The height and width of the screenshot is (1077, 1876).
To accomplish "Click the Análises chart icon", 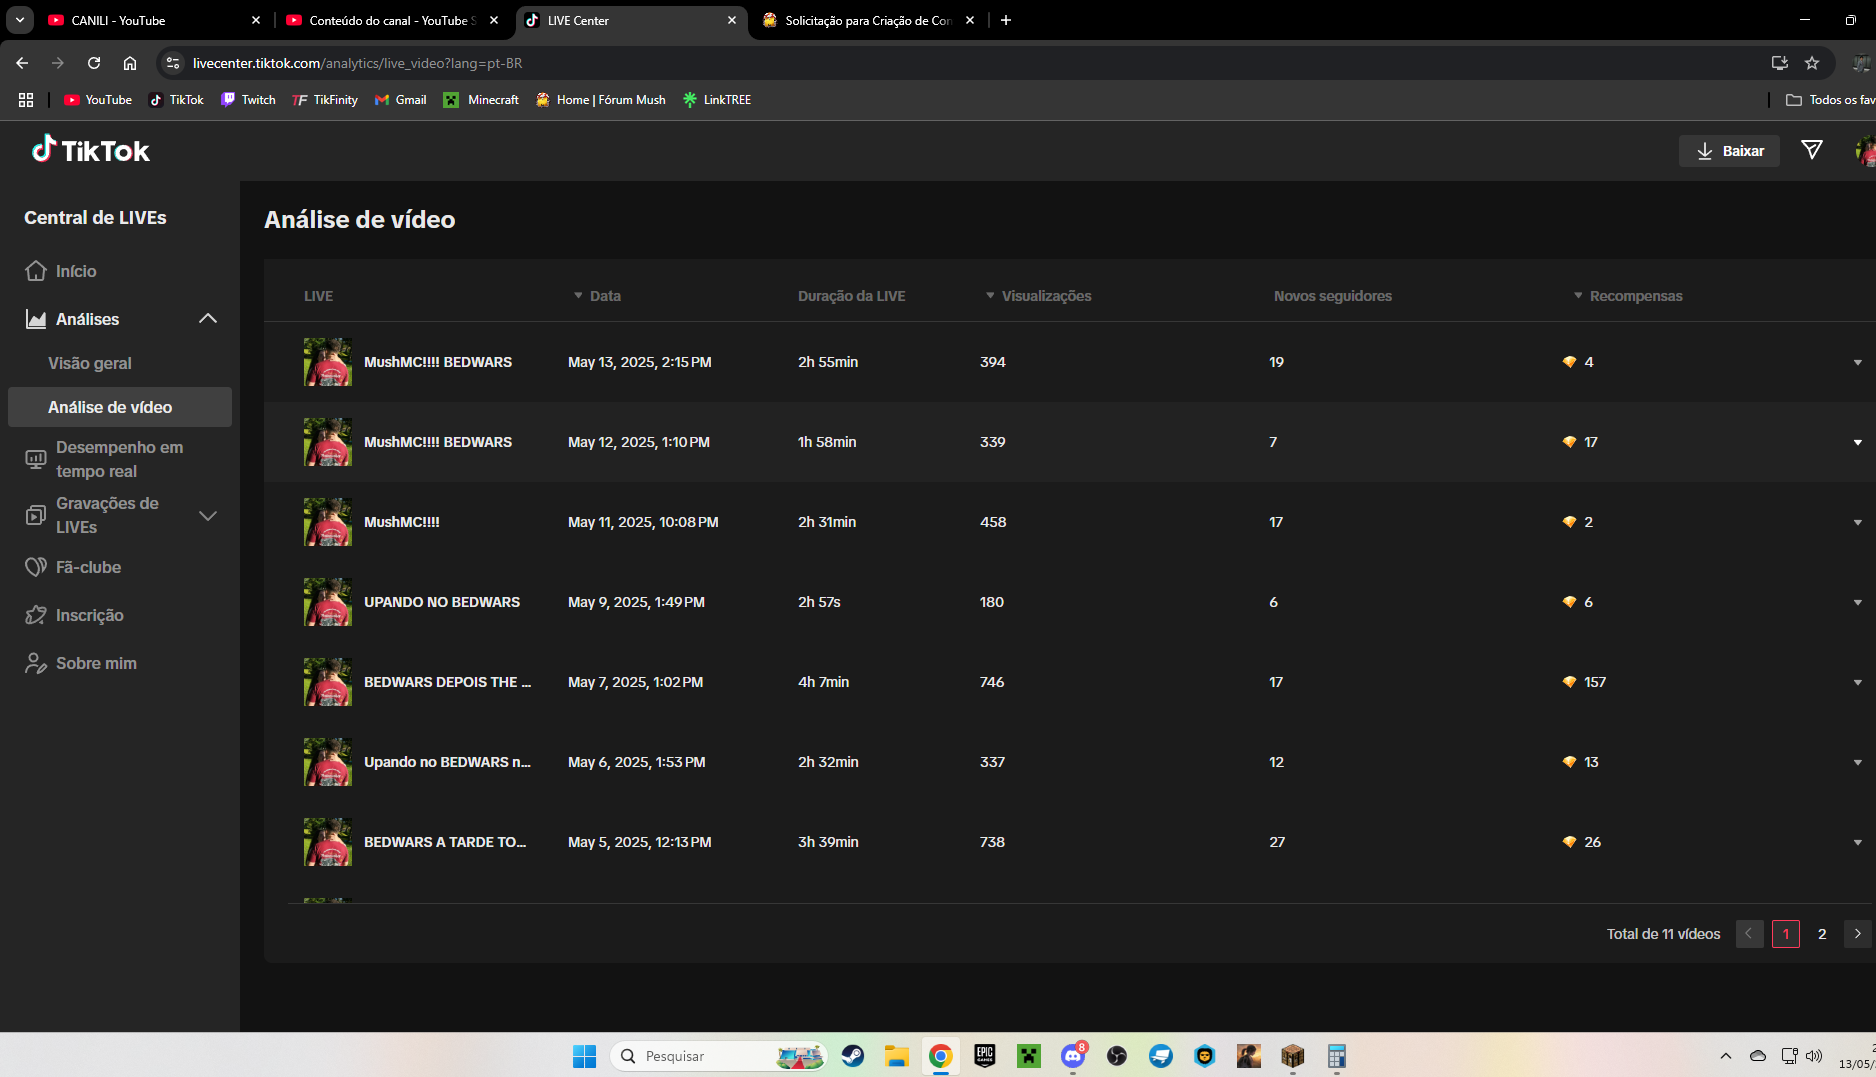I will tap(36, 319).
